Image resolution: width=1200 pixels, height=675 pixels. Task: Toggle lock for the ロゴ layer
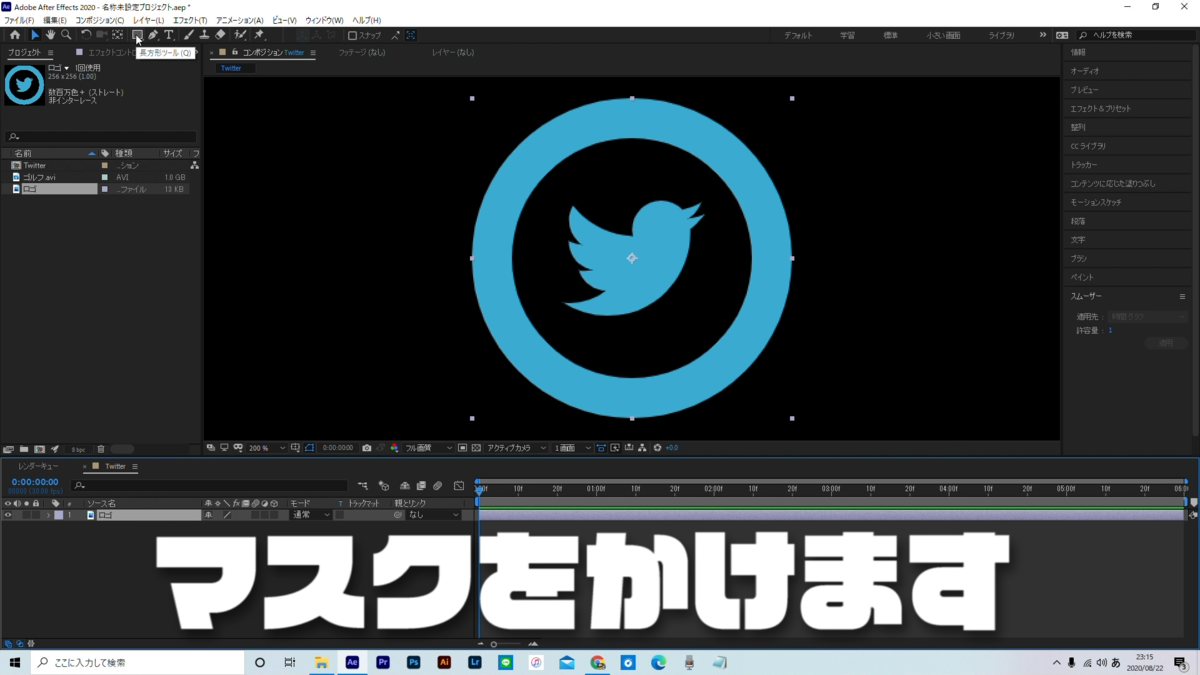tap(36, 515)
